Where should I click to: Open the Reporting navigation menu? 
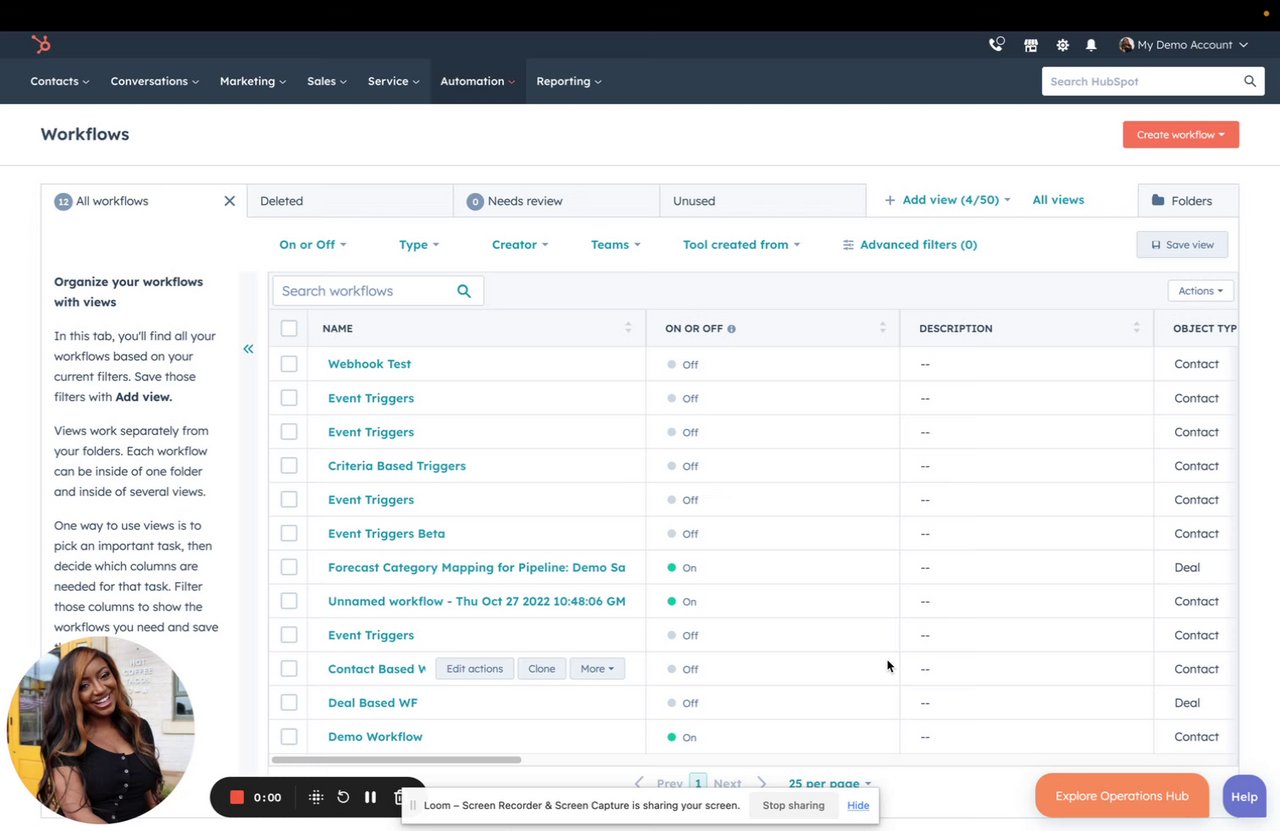click(x=569, y=81)
